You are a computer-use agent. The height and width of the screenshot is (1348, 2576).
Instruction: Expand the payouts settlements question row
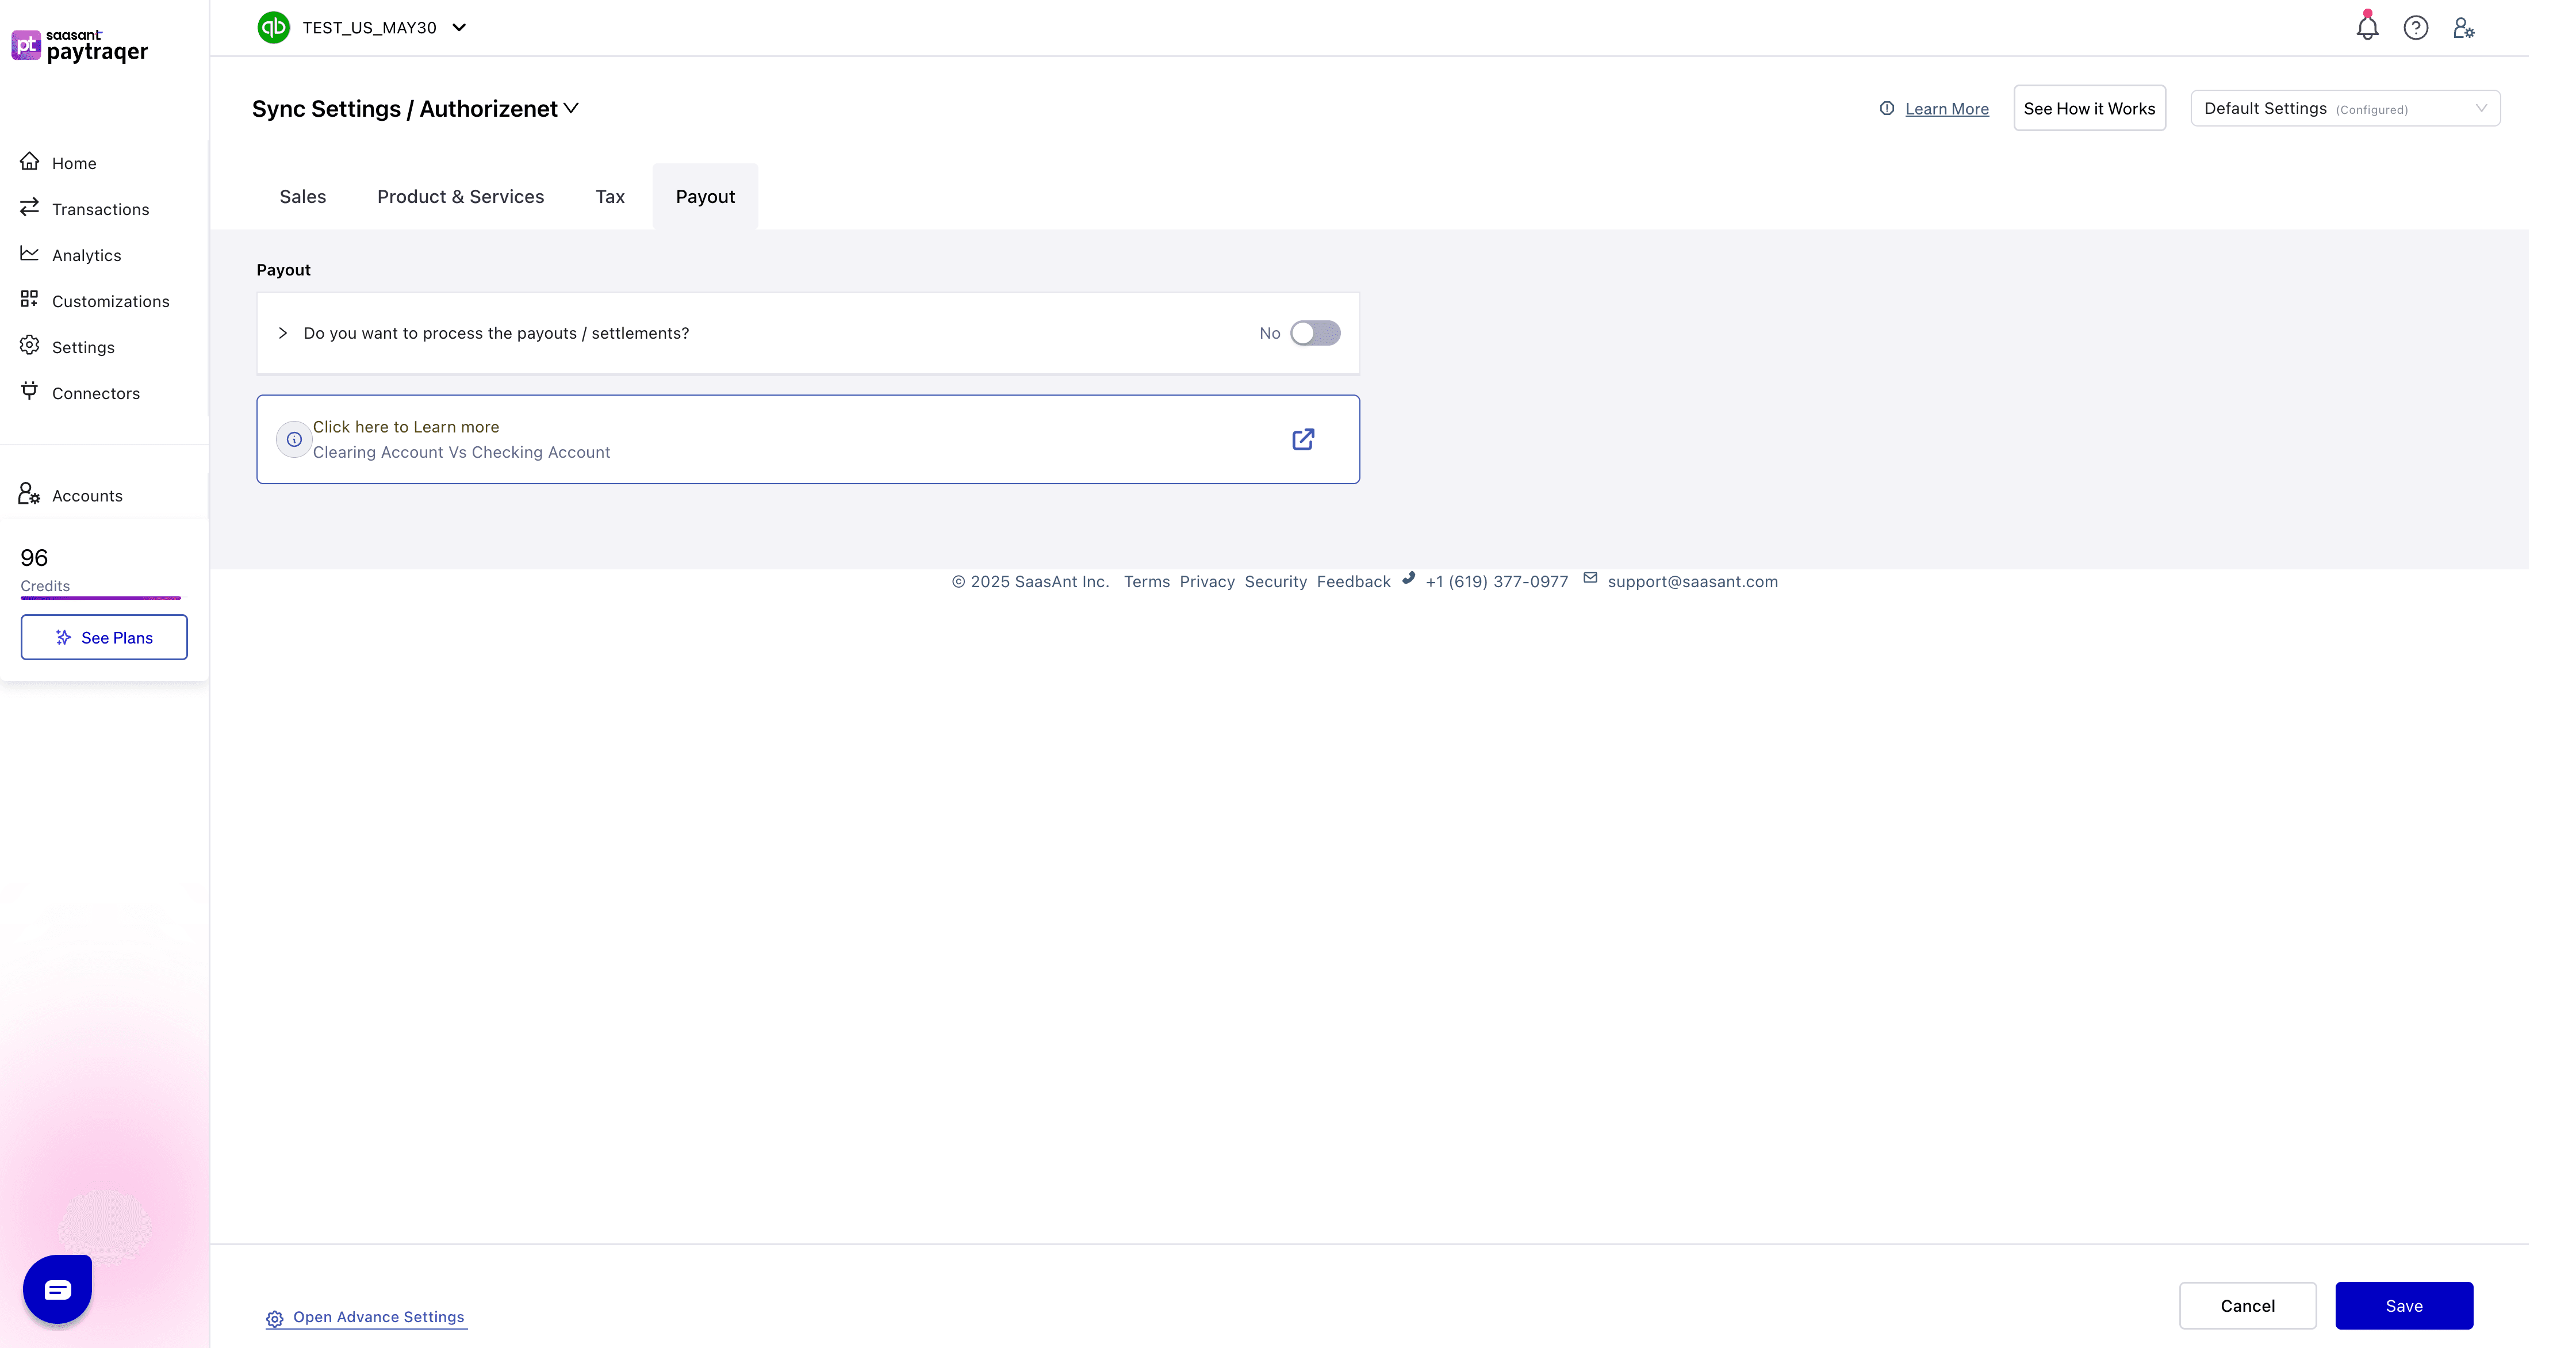pos(282,333)
